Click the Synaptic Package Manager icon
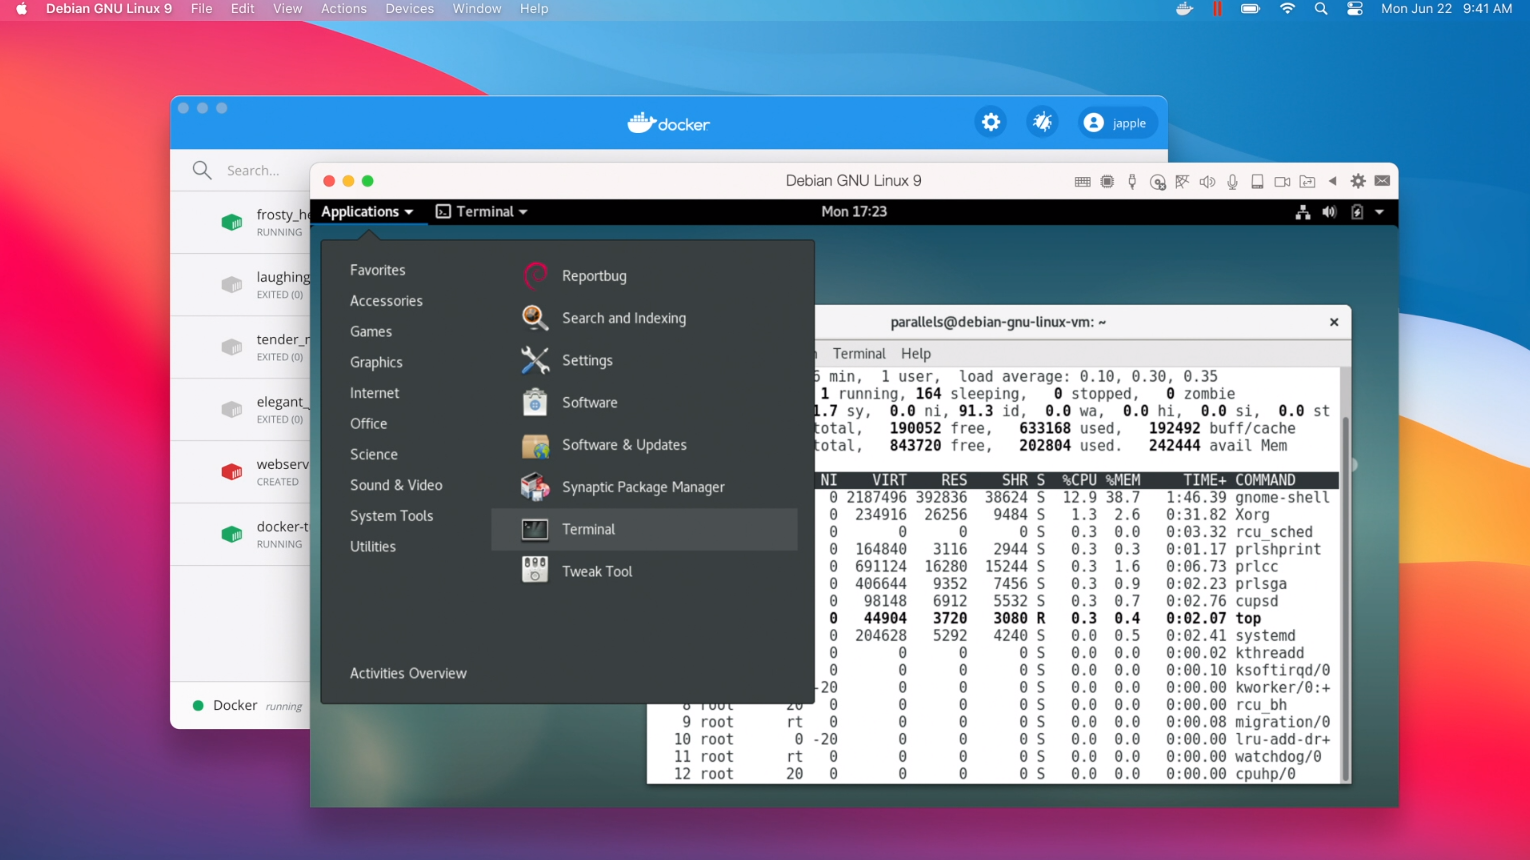The image size is (1530, 860). coord(535,487)
